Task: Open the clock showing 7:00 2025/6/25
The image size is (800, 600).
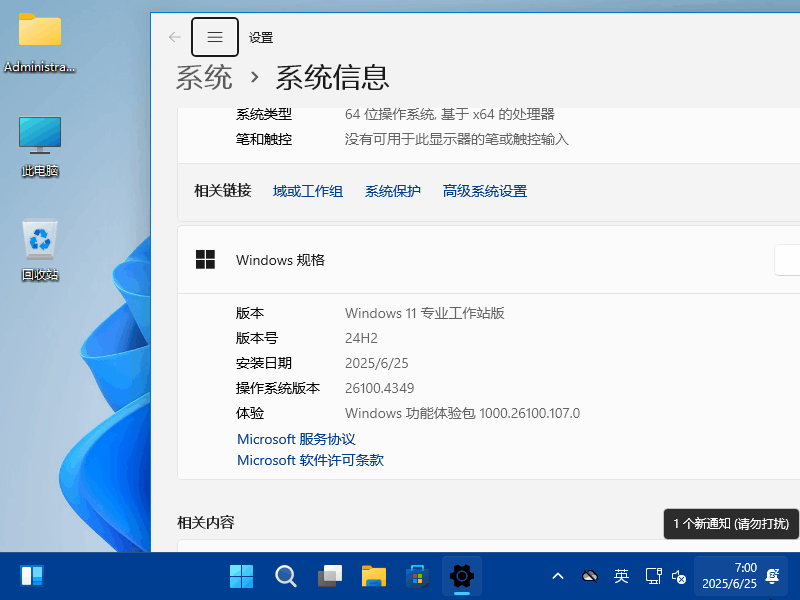Action: 730,576
